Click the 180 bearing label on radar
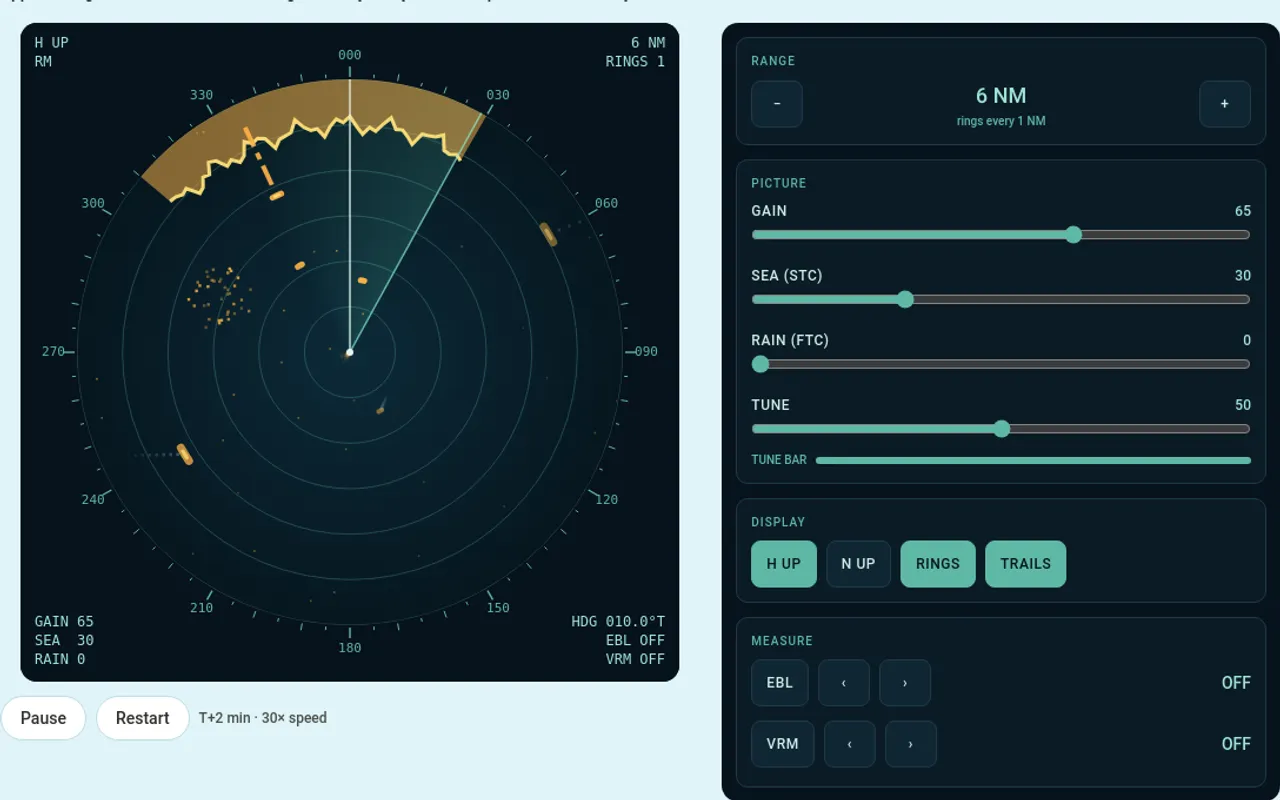1280x800 pixels. [x=349, y=648]
